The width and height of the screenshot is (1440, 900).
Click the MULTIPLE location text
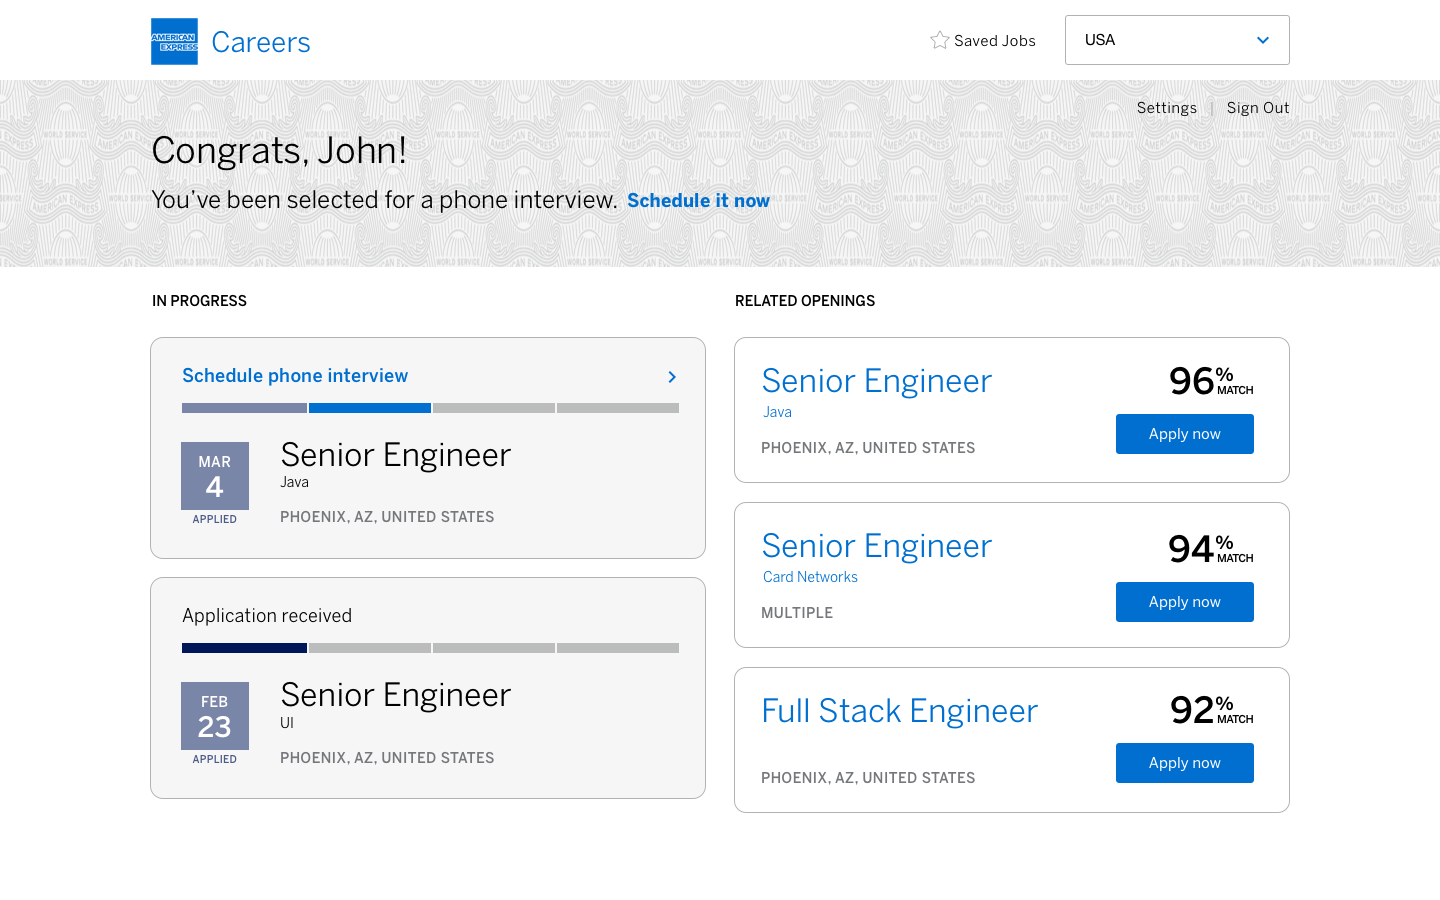(x=797, y=613)
